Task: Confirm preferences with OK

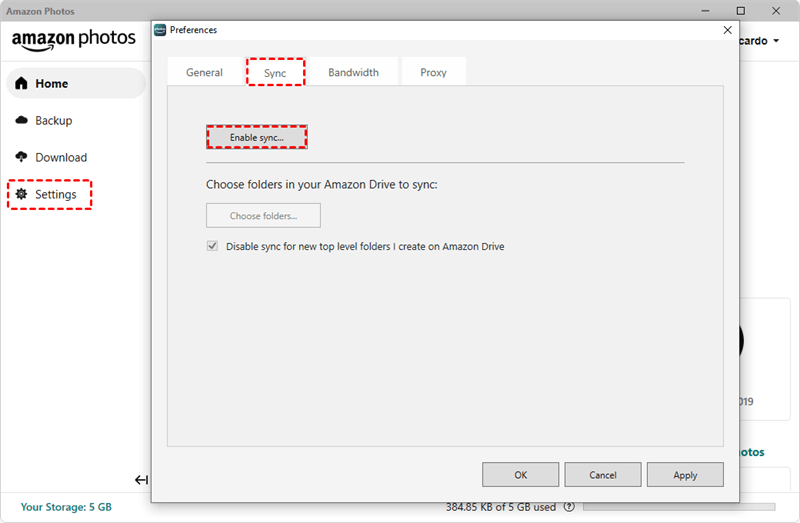Action: (520, 475)
